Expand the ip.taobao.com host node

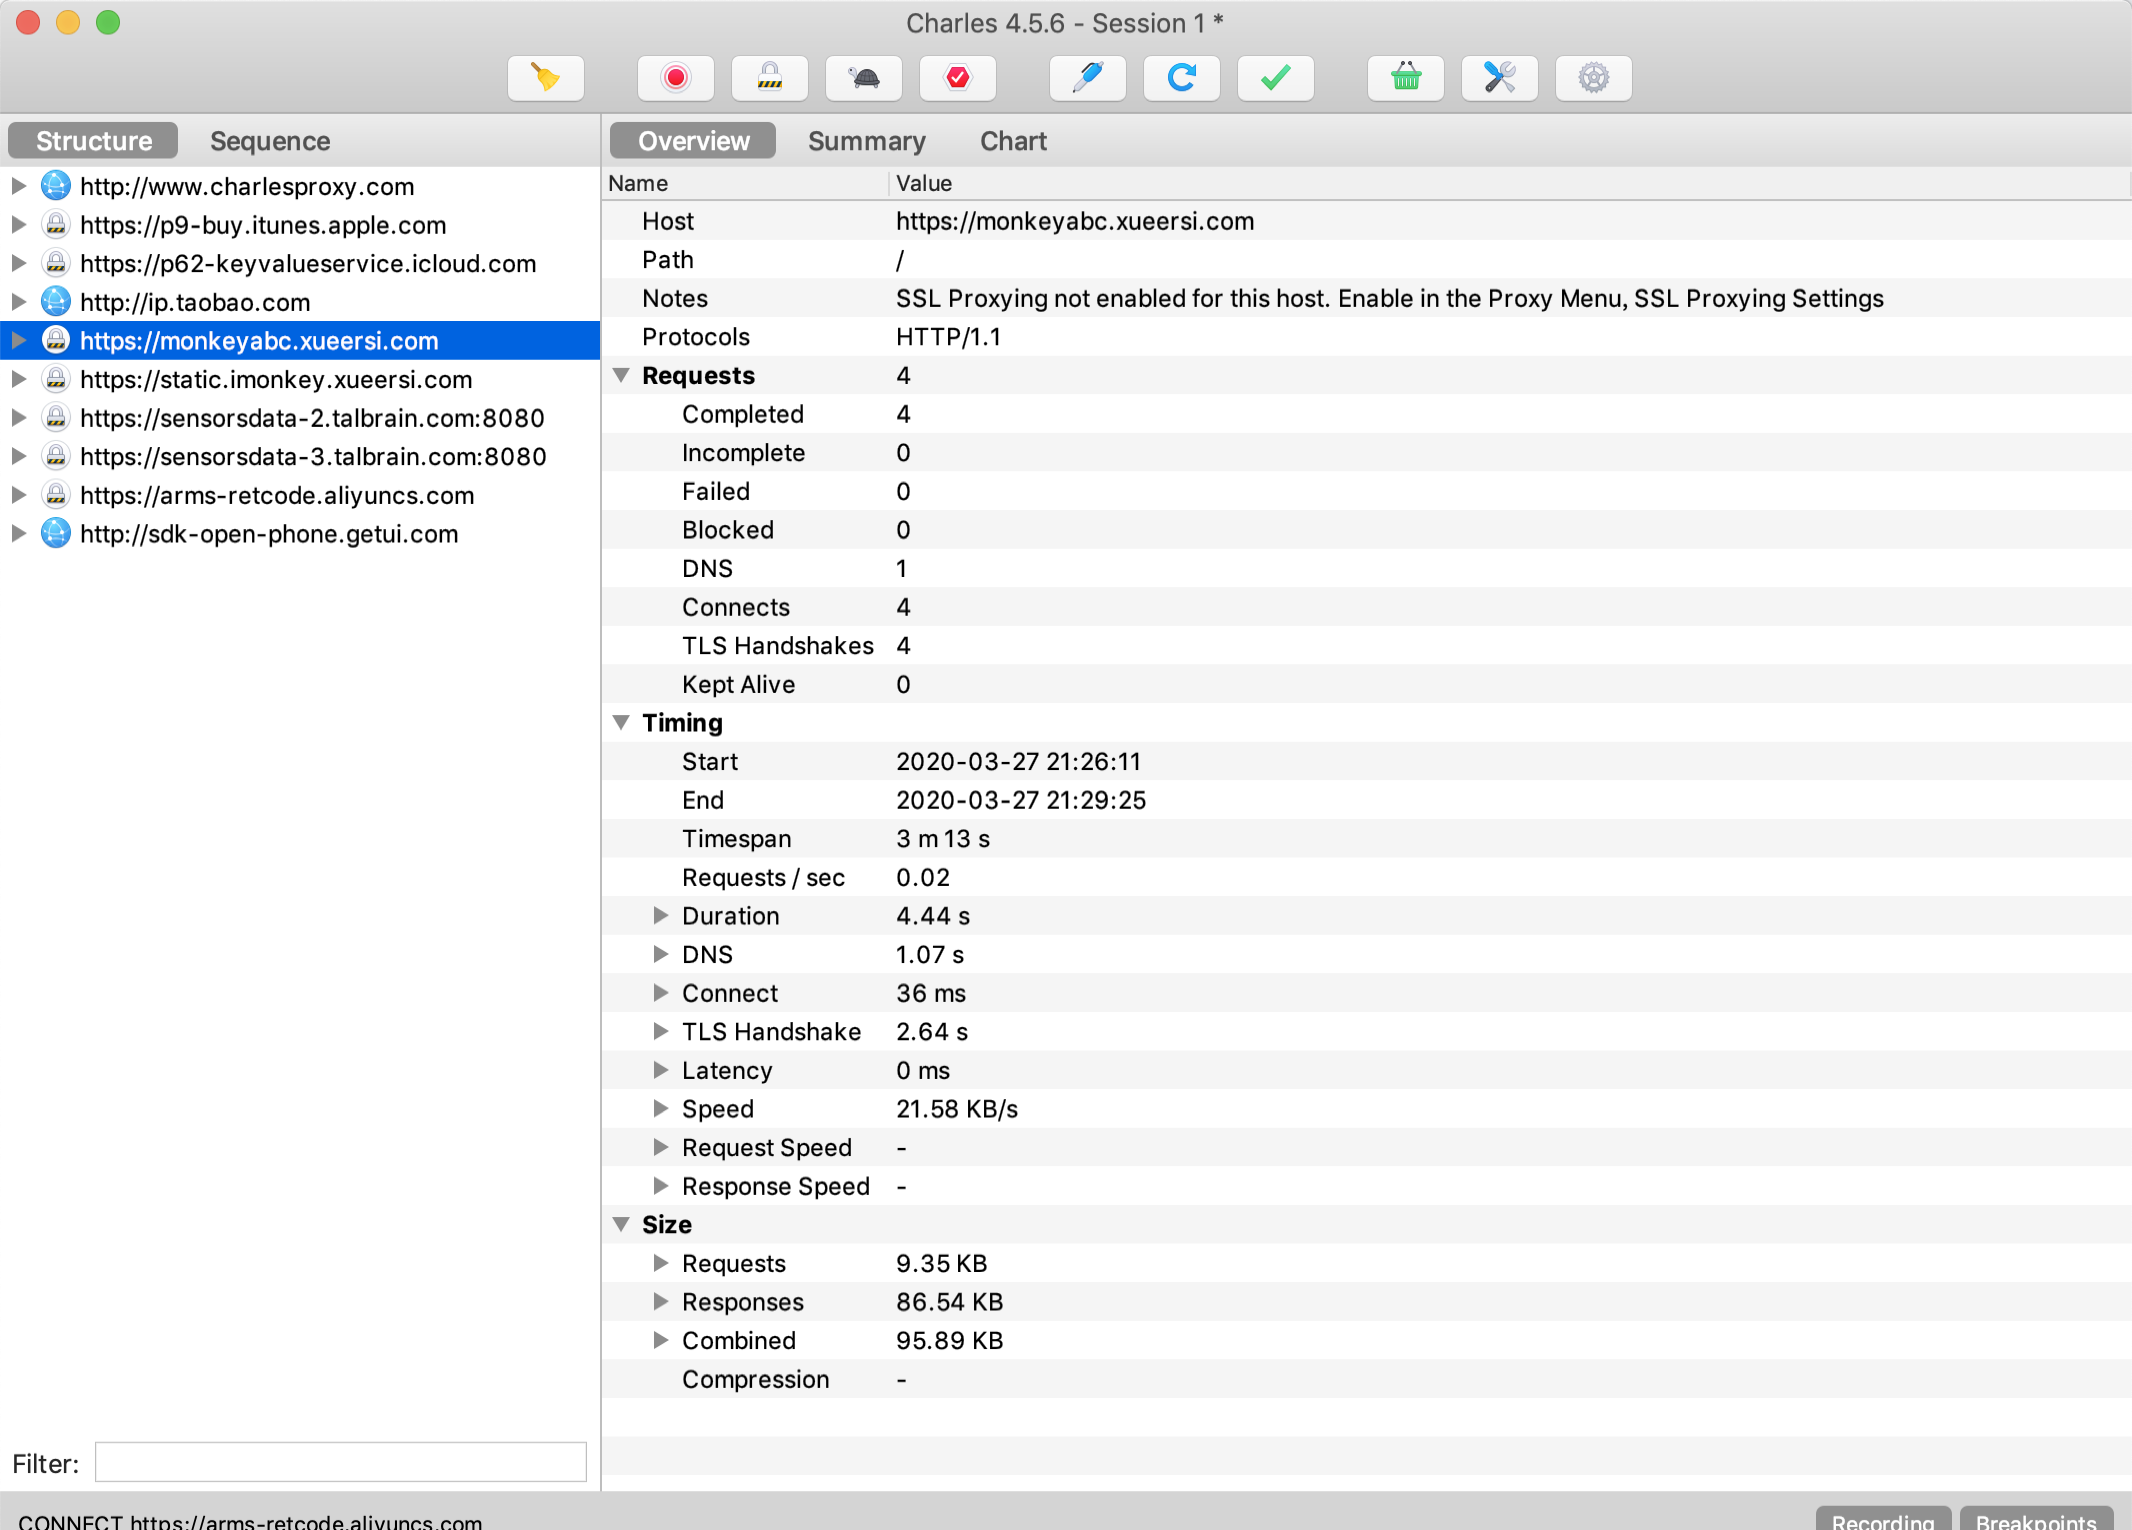click(x=18, y=302)
